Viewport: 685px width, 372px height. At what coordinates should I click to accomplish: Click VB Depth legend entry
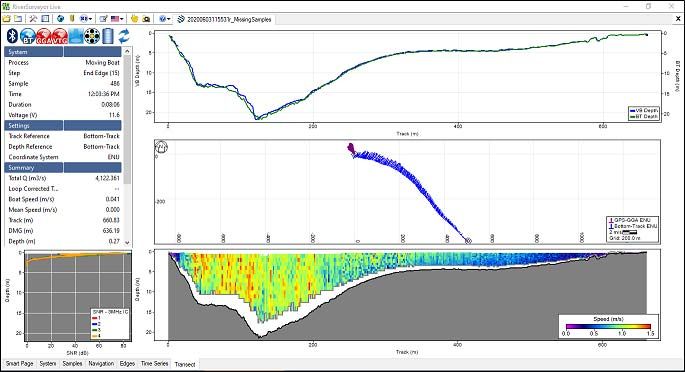(643, 110)
